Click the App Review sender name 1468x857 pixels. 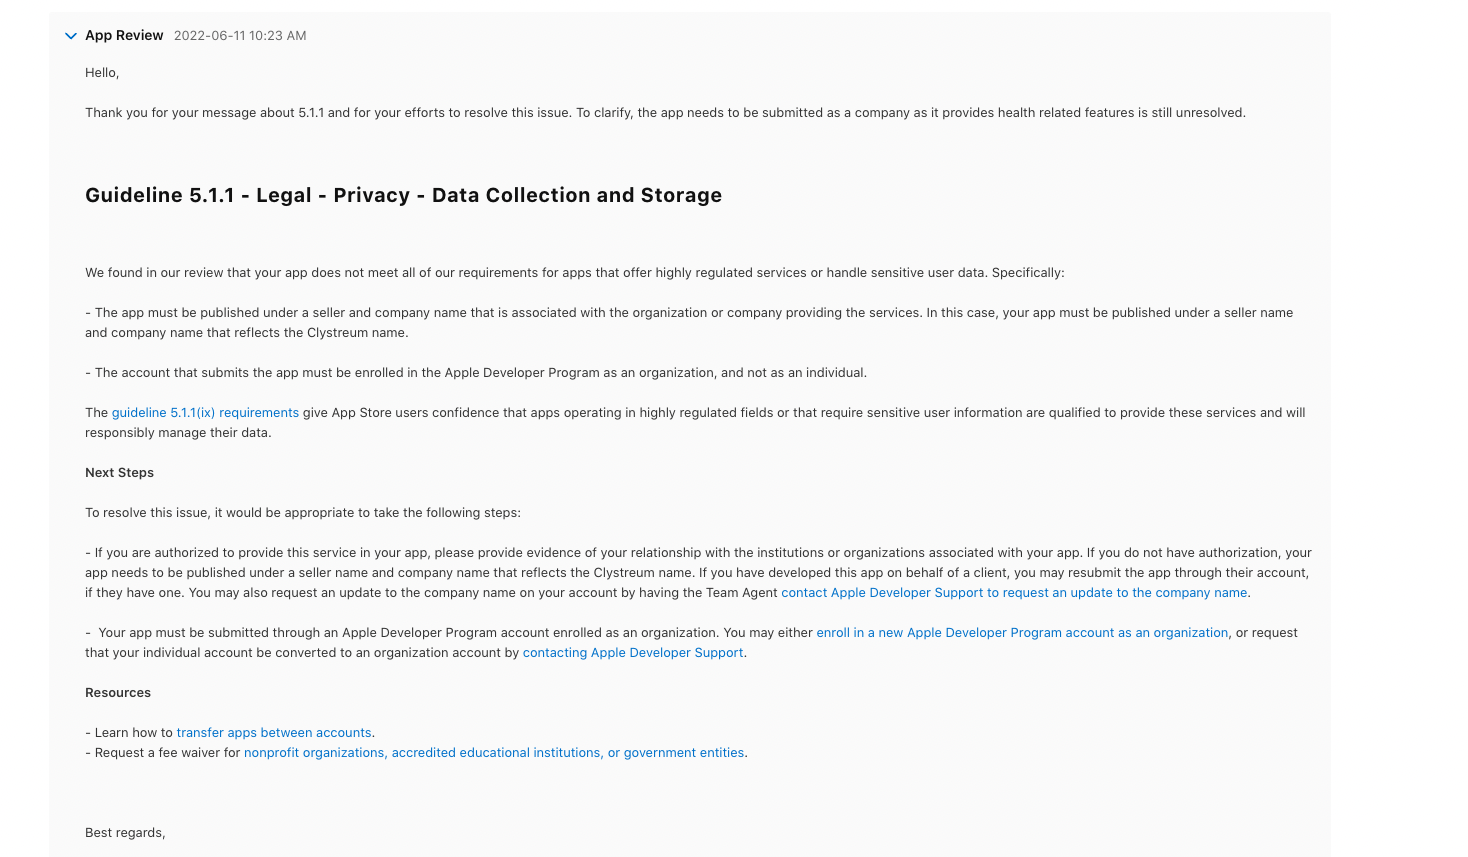click(124, 35)
